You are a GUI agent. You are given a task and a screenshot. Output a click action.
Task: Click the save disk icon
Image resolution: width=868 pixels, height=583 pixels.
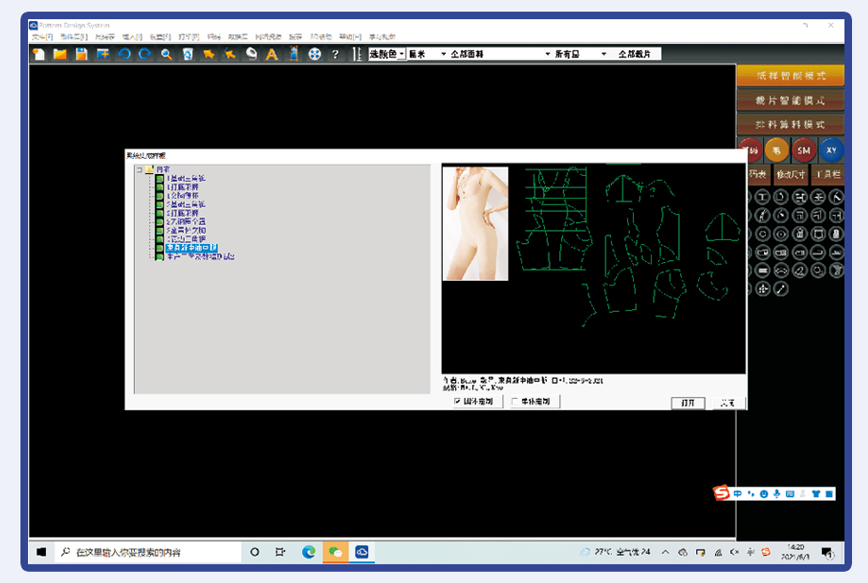[x=81, y=54]
